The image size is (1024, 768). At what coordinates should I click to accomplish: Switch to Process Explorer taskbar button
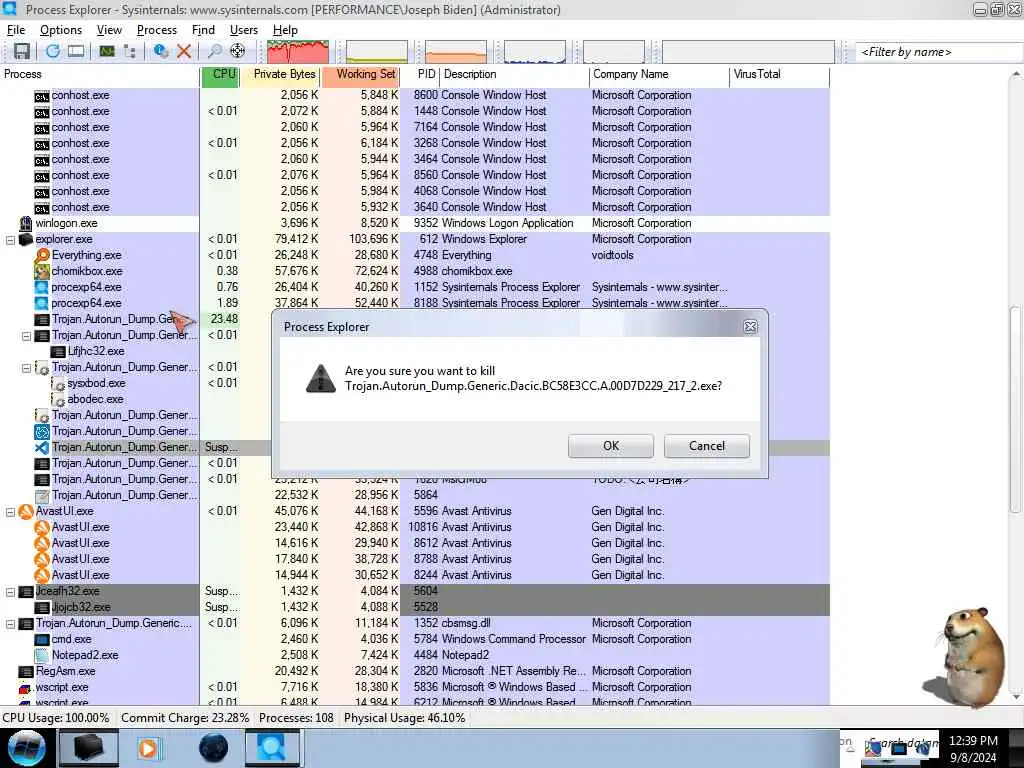pyautogui.click(x=272, y=748)
